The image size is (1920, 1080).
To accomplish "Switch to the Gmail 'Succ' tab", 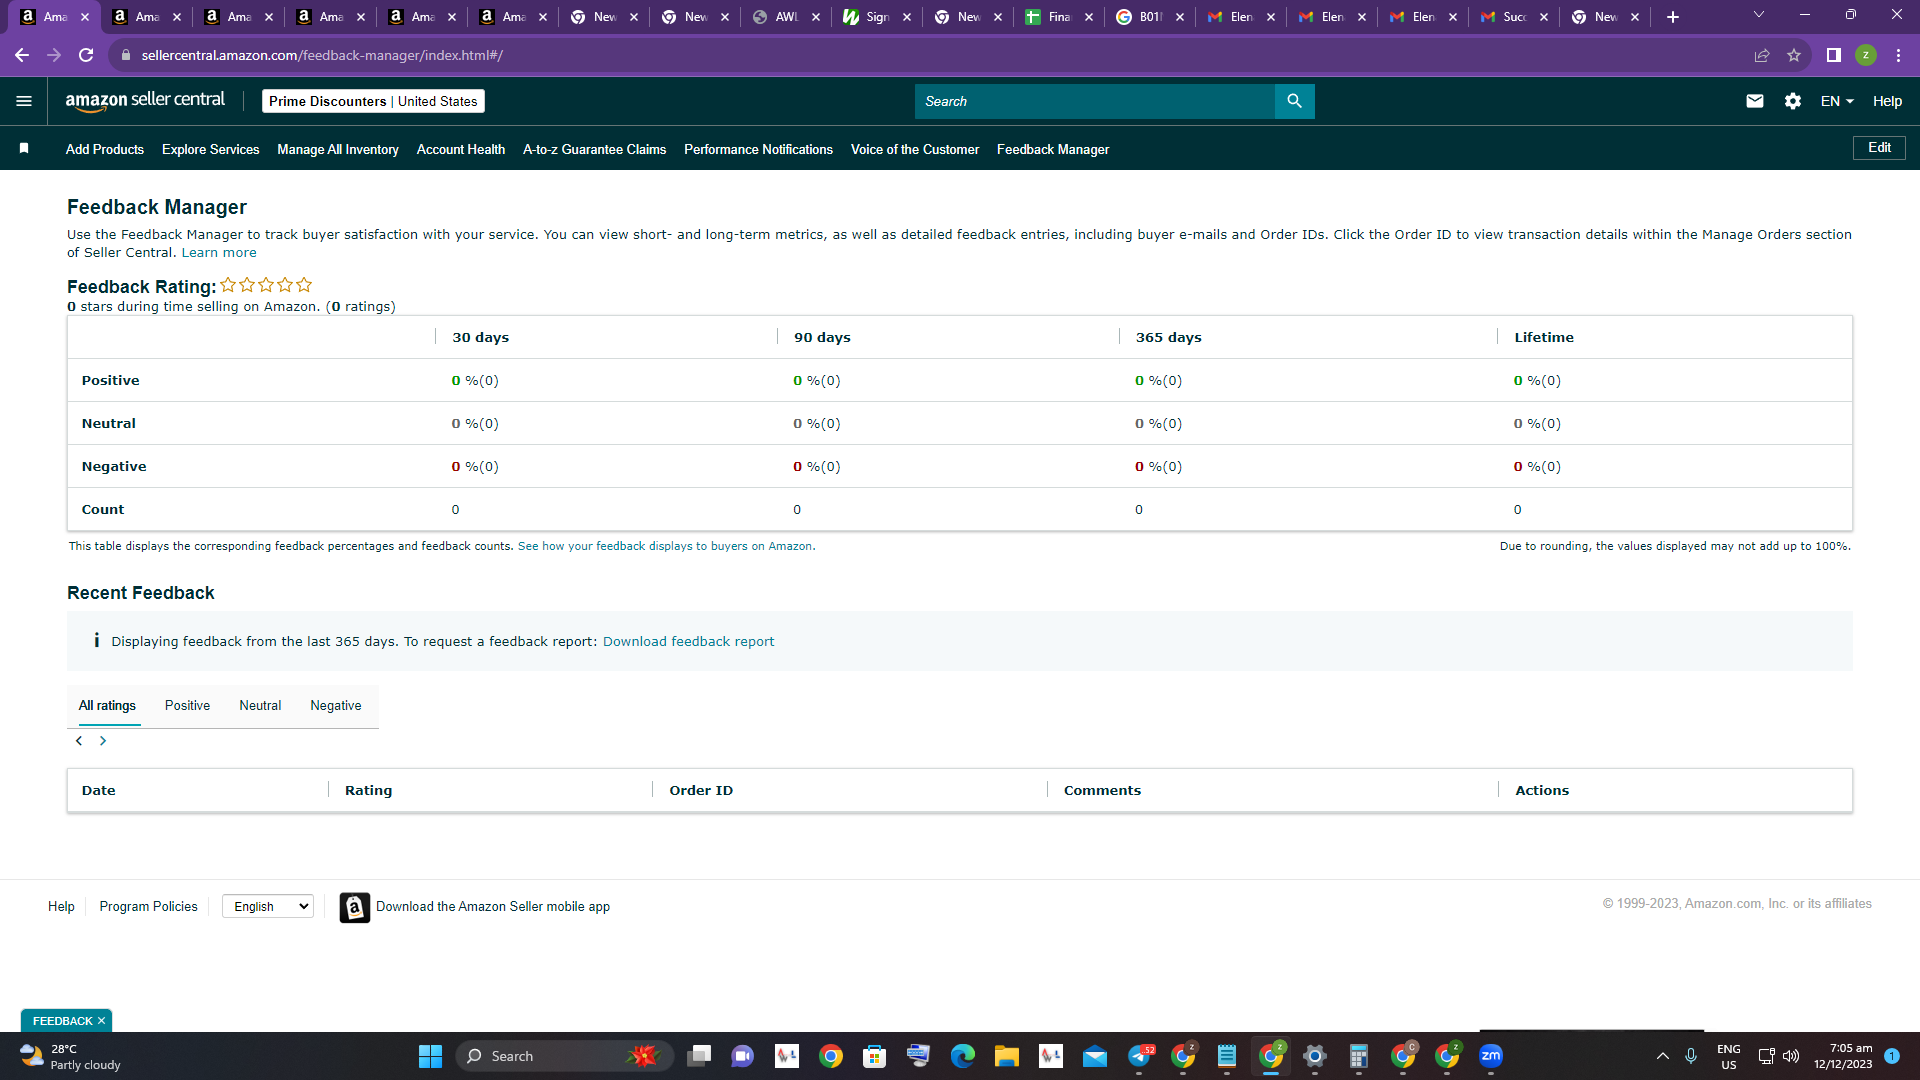I will (1514, 17).
